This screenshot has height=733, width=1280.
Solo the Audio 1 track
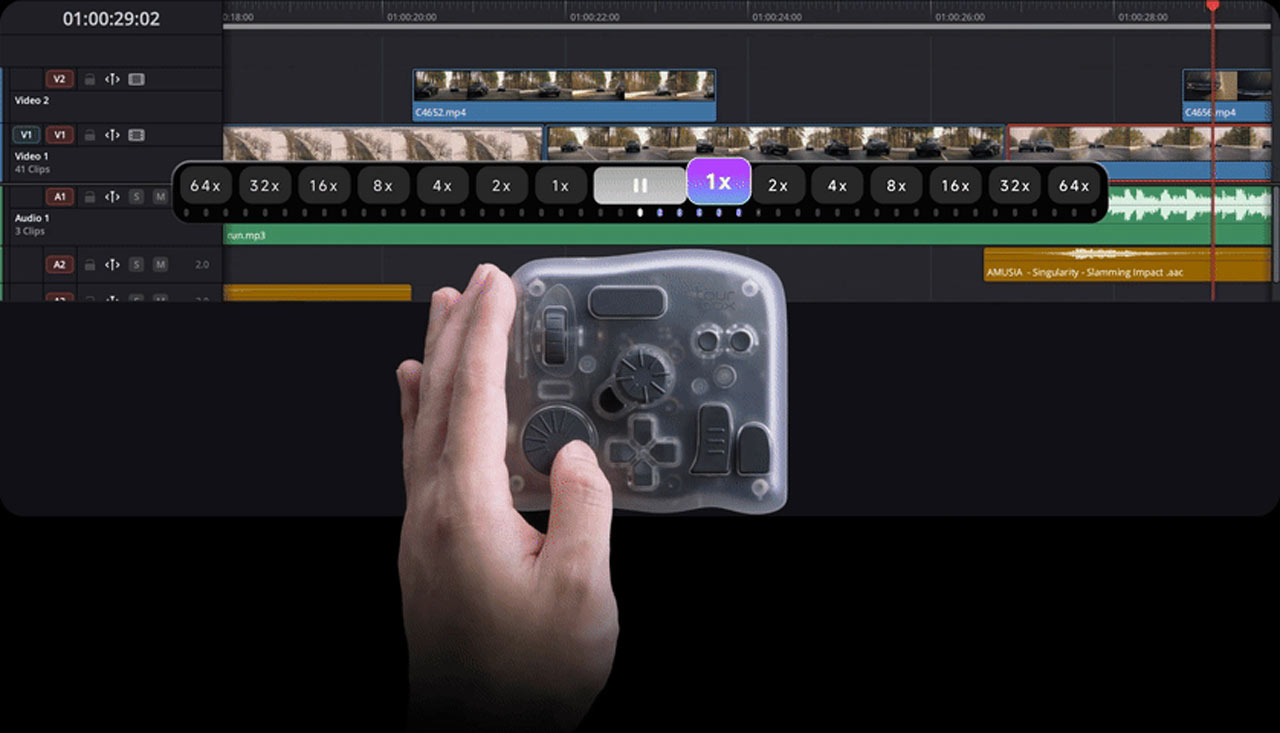[137, 197]
